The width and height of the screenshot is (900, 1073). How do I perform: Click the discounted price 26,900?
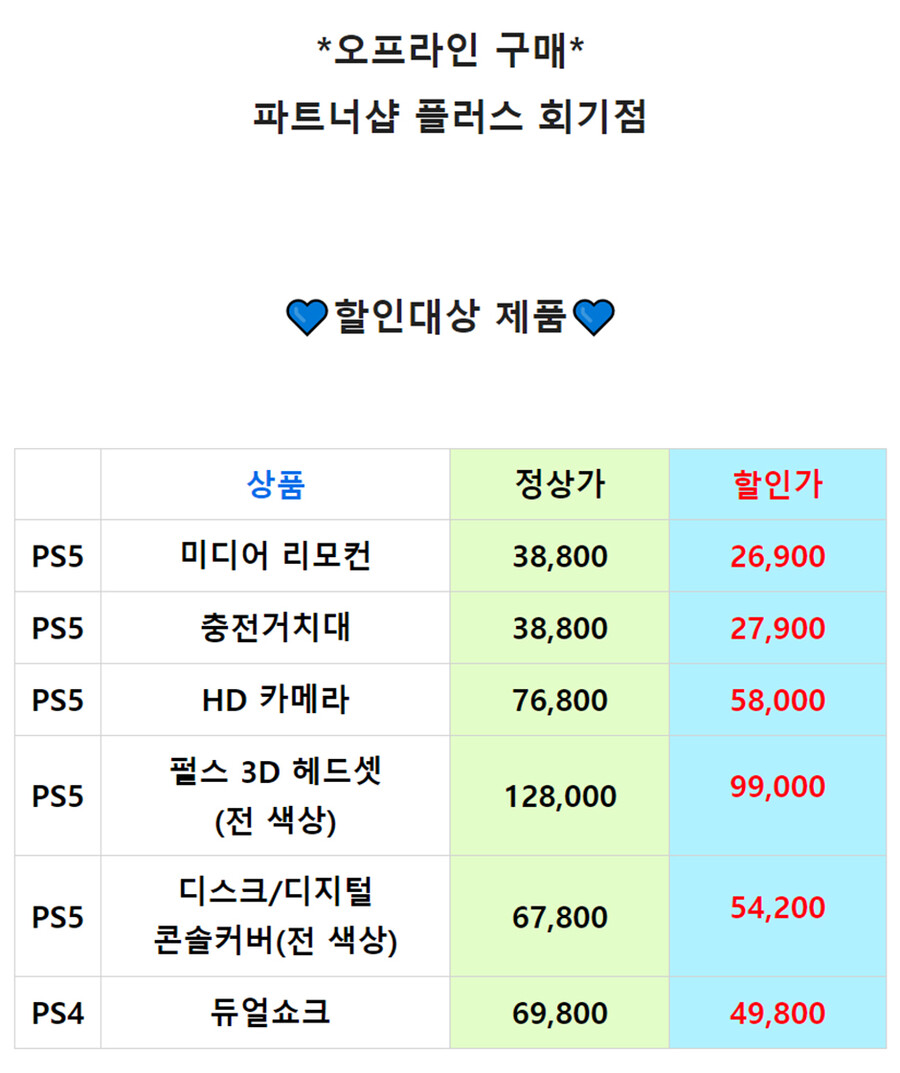point(777,556)
